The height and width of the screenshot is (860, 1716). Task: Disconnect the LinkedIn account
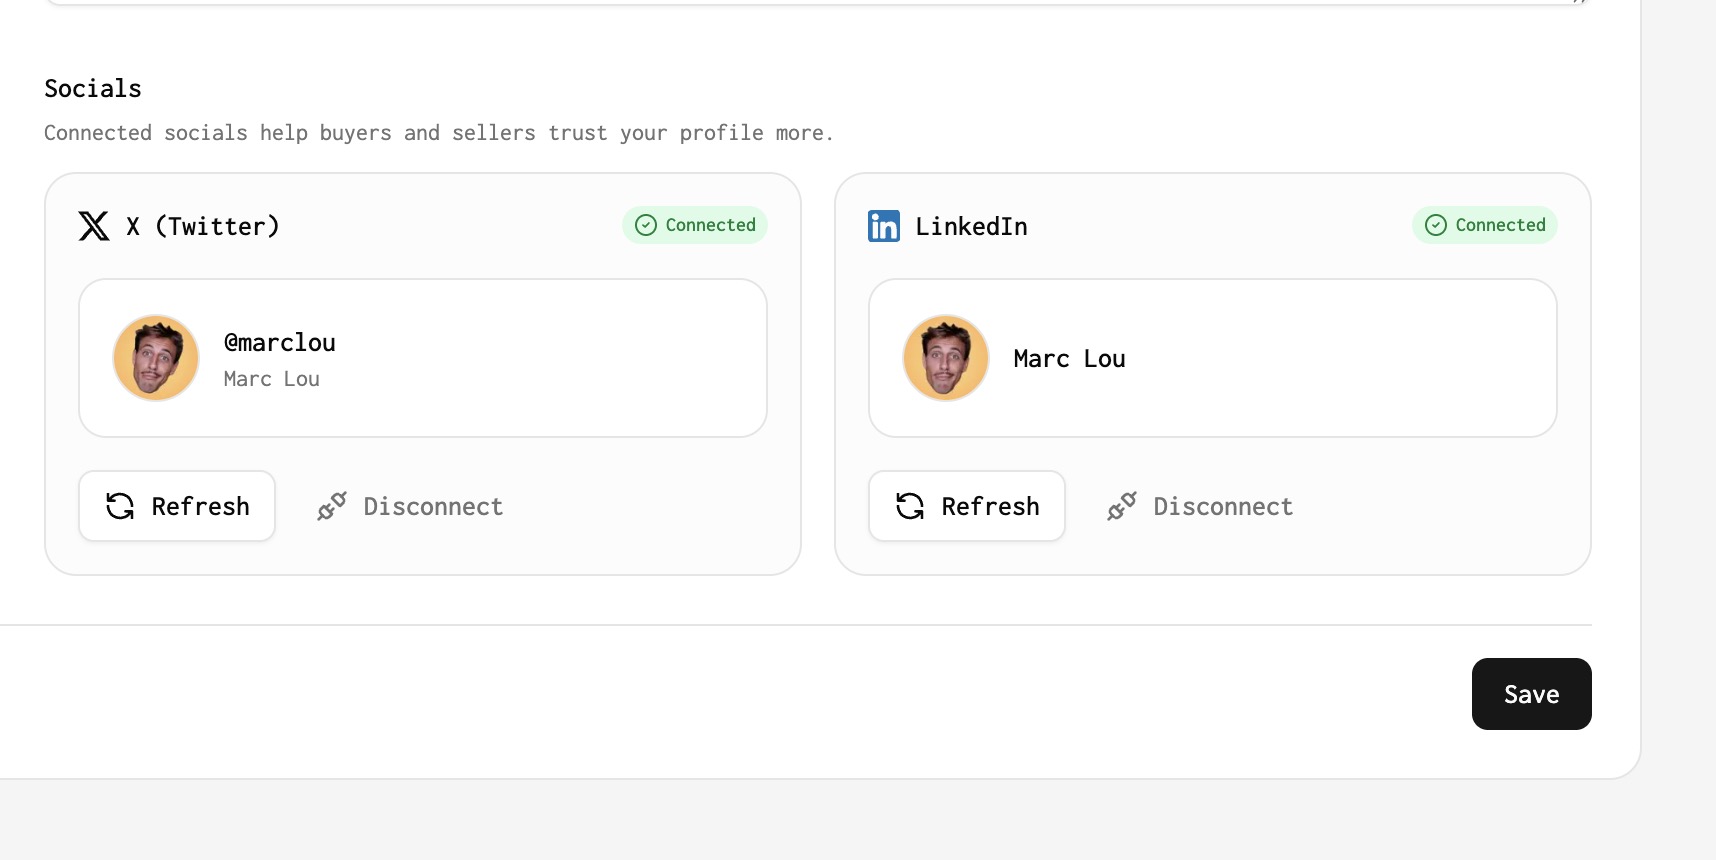click(x=1222, y=507)
